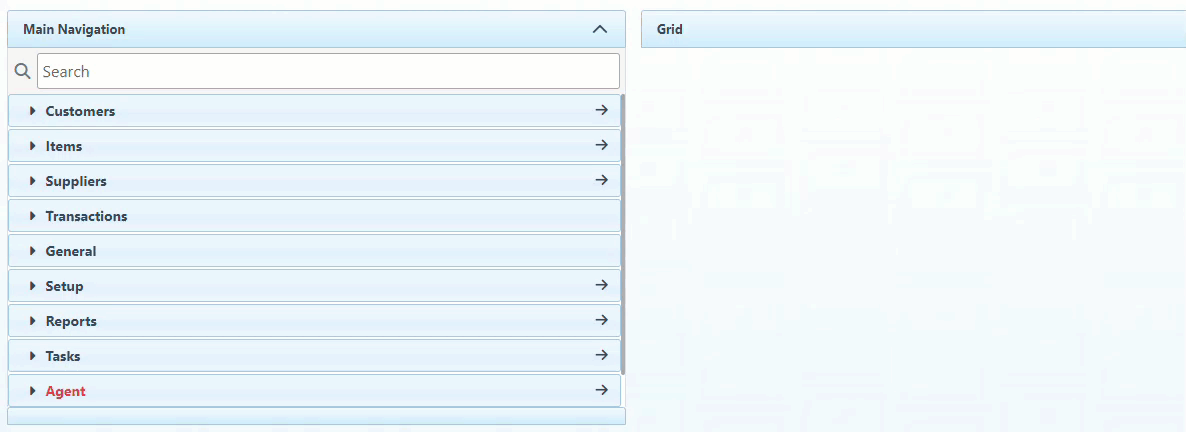
Task: Click the arrow icon on Reports row
Action: [x=601, y=320]
